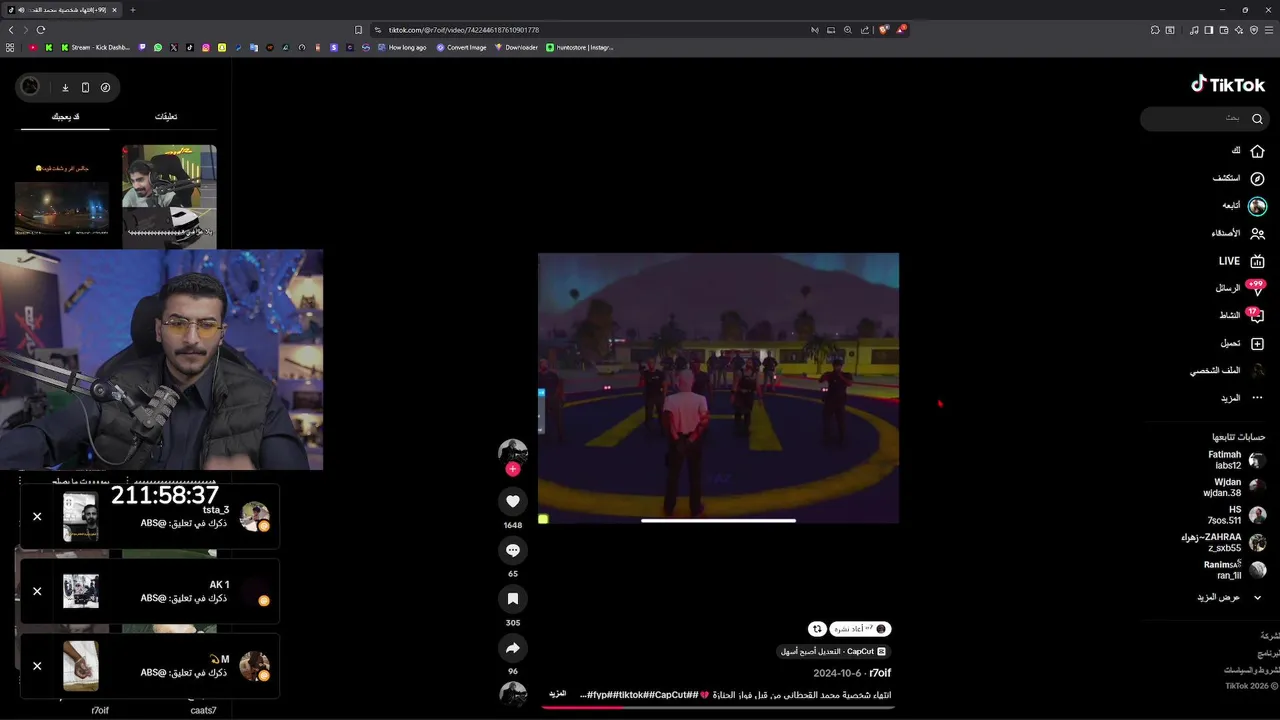The width and height of the screenshot is (1280, 720).
Task: Open the huntostore Instagram bookmark
Action: click(580, 47)
